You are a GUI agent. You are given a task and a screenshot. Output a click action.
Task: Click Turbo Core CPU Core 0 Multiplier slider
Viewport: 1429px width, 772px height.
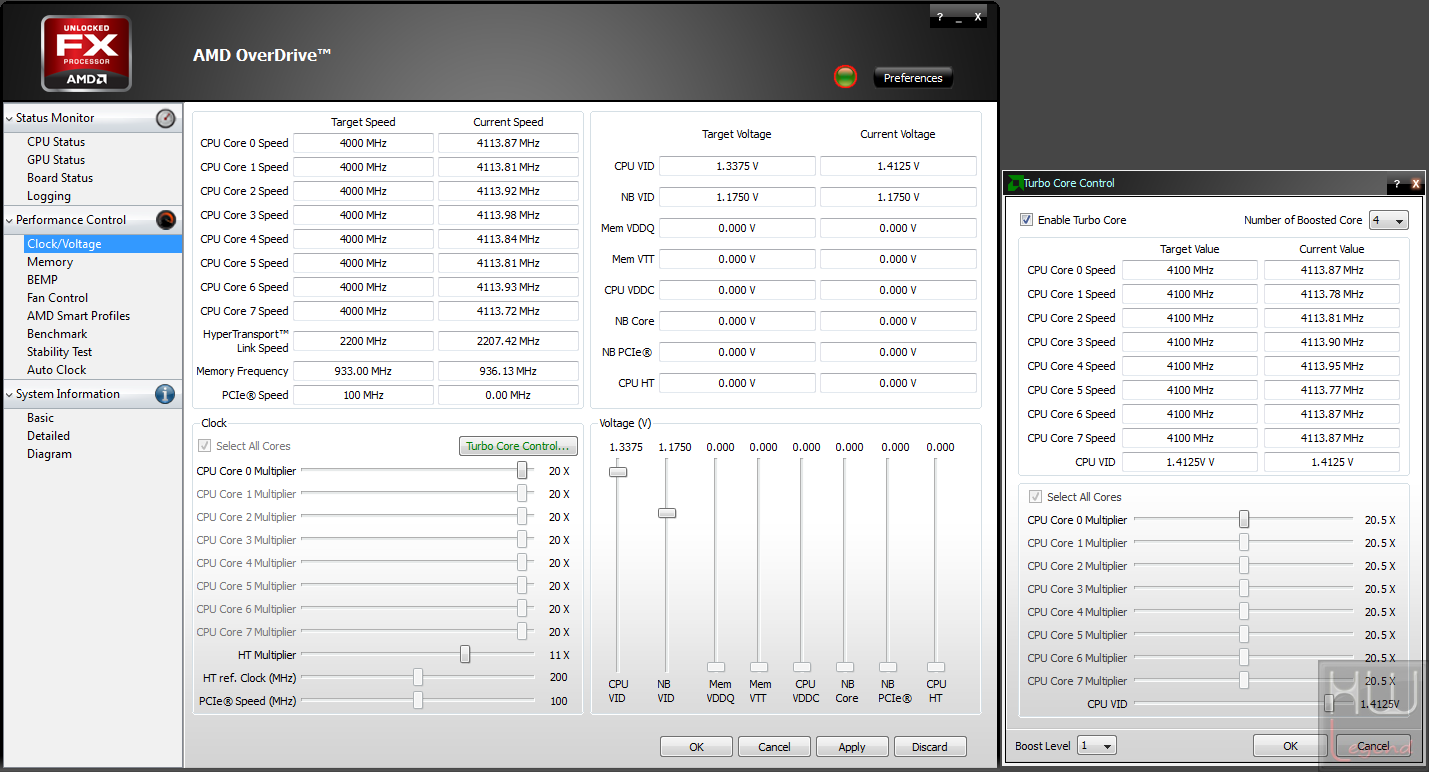[x=1244, y=520]
